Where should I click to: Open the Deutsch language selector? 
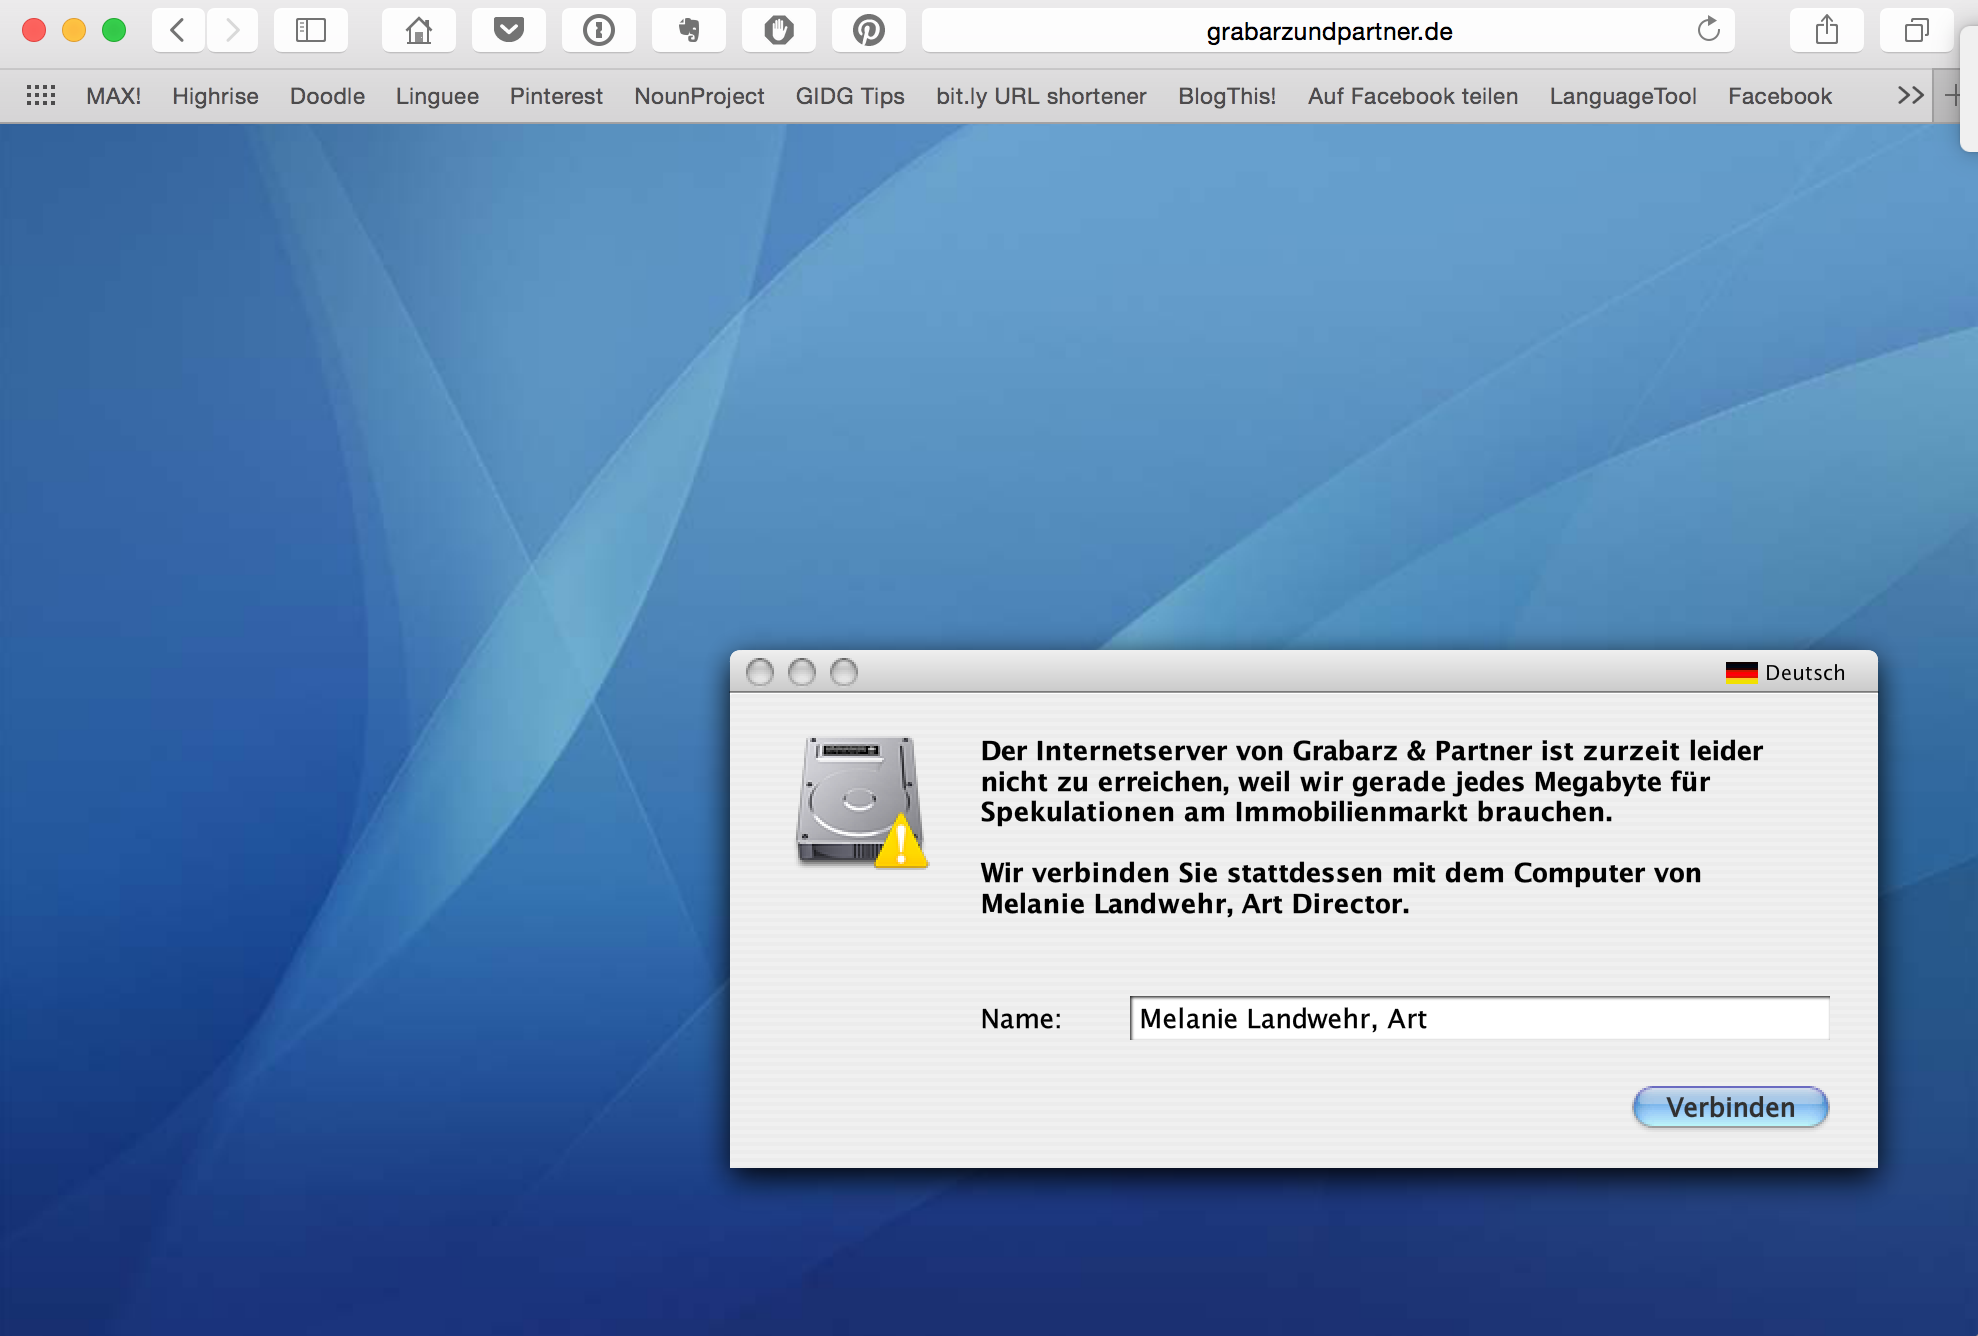click(x=1786, y=672)
